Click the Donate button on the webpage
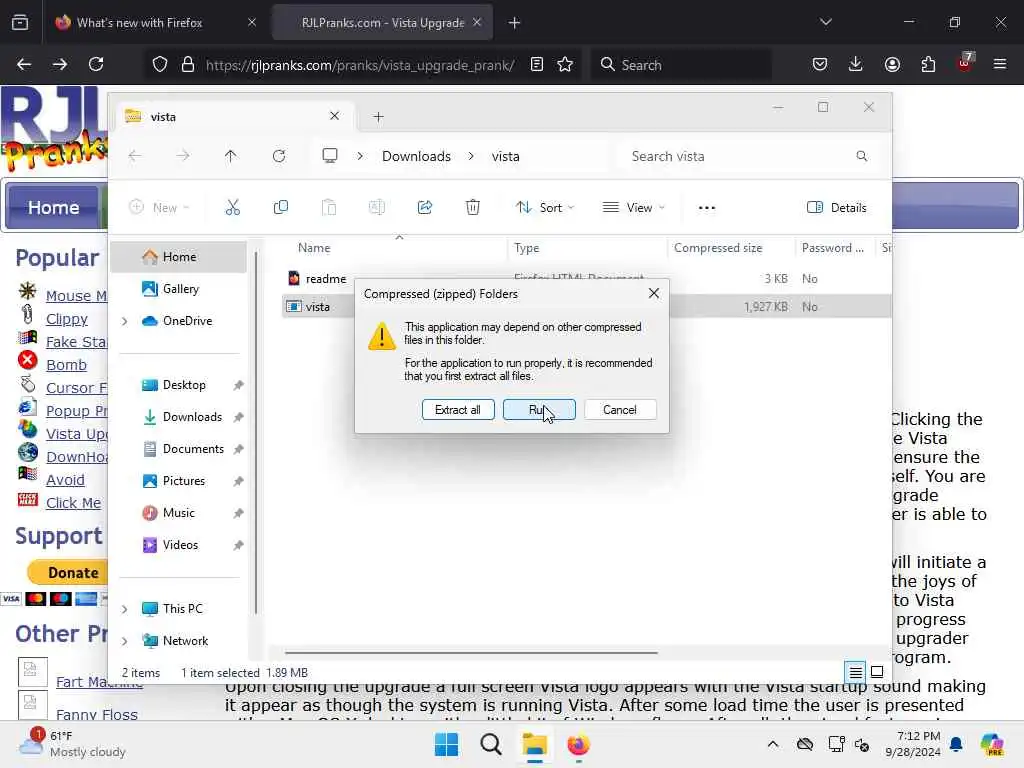The width and height of the screenshot is (1024, 768). coord(67,573)
